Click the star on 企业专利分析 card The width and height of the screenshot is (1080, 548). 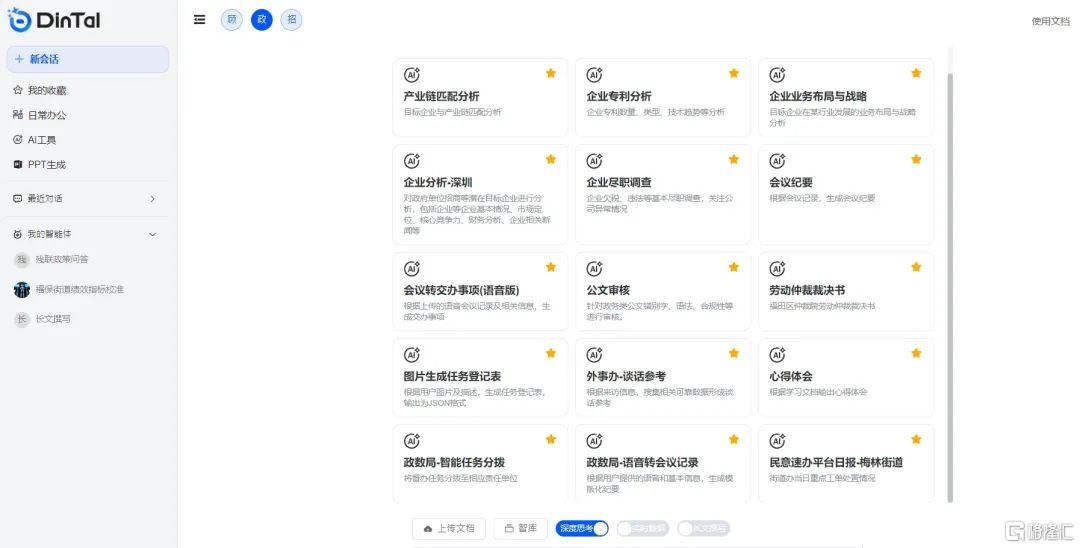pyautogui.click(x=734, y=73)
